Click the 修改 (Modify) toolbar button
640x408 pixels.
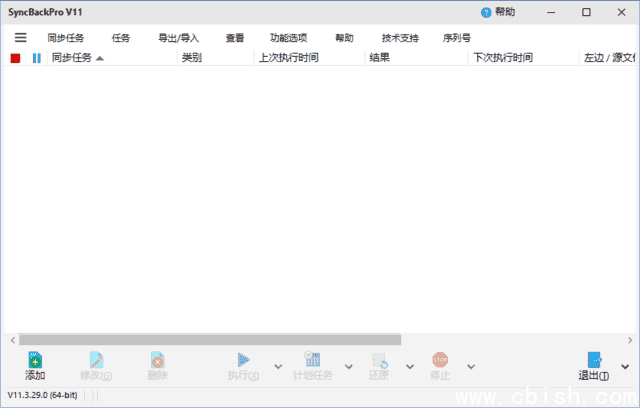click(96, 366)
